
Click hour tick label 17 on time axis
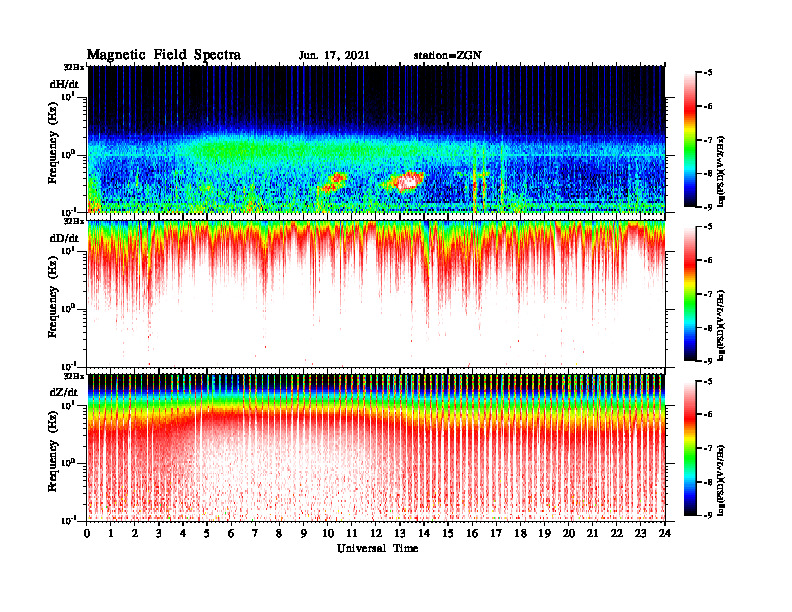(x=496, y=534)
